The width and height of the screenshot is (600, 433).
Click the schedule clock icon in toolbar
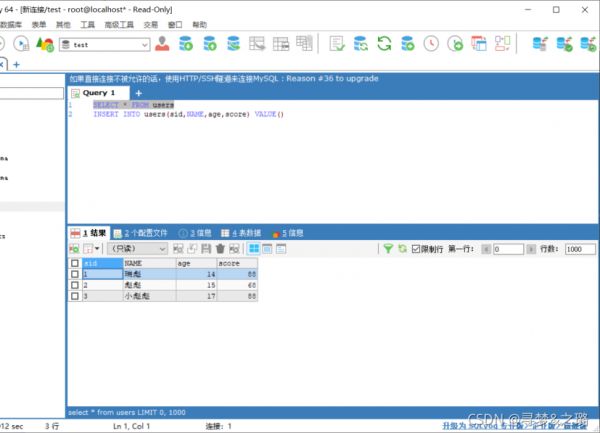431,44
